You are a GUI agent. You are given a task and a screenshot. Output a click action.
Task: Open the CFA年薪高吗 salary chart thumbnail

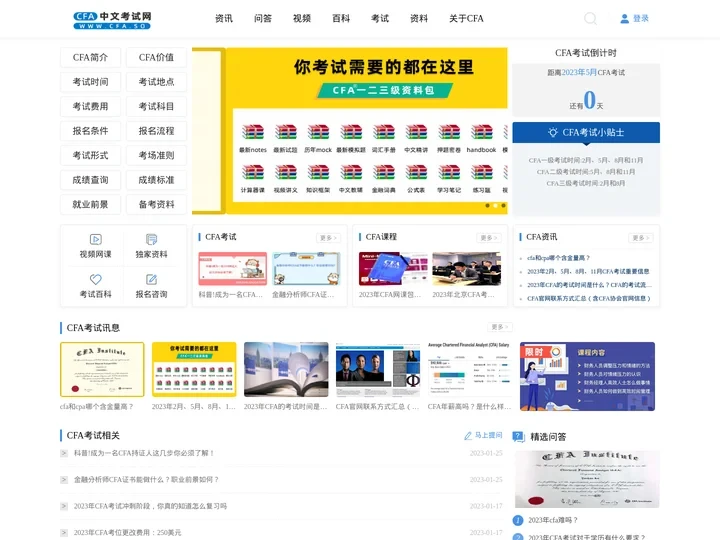(x=469, y=369)
